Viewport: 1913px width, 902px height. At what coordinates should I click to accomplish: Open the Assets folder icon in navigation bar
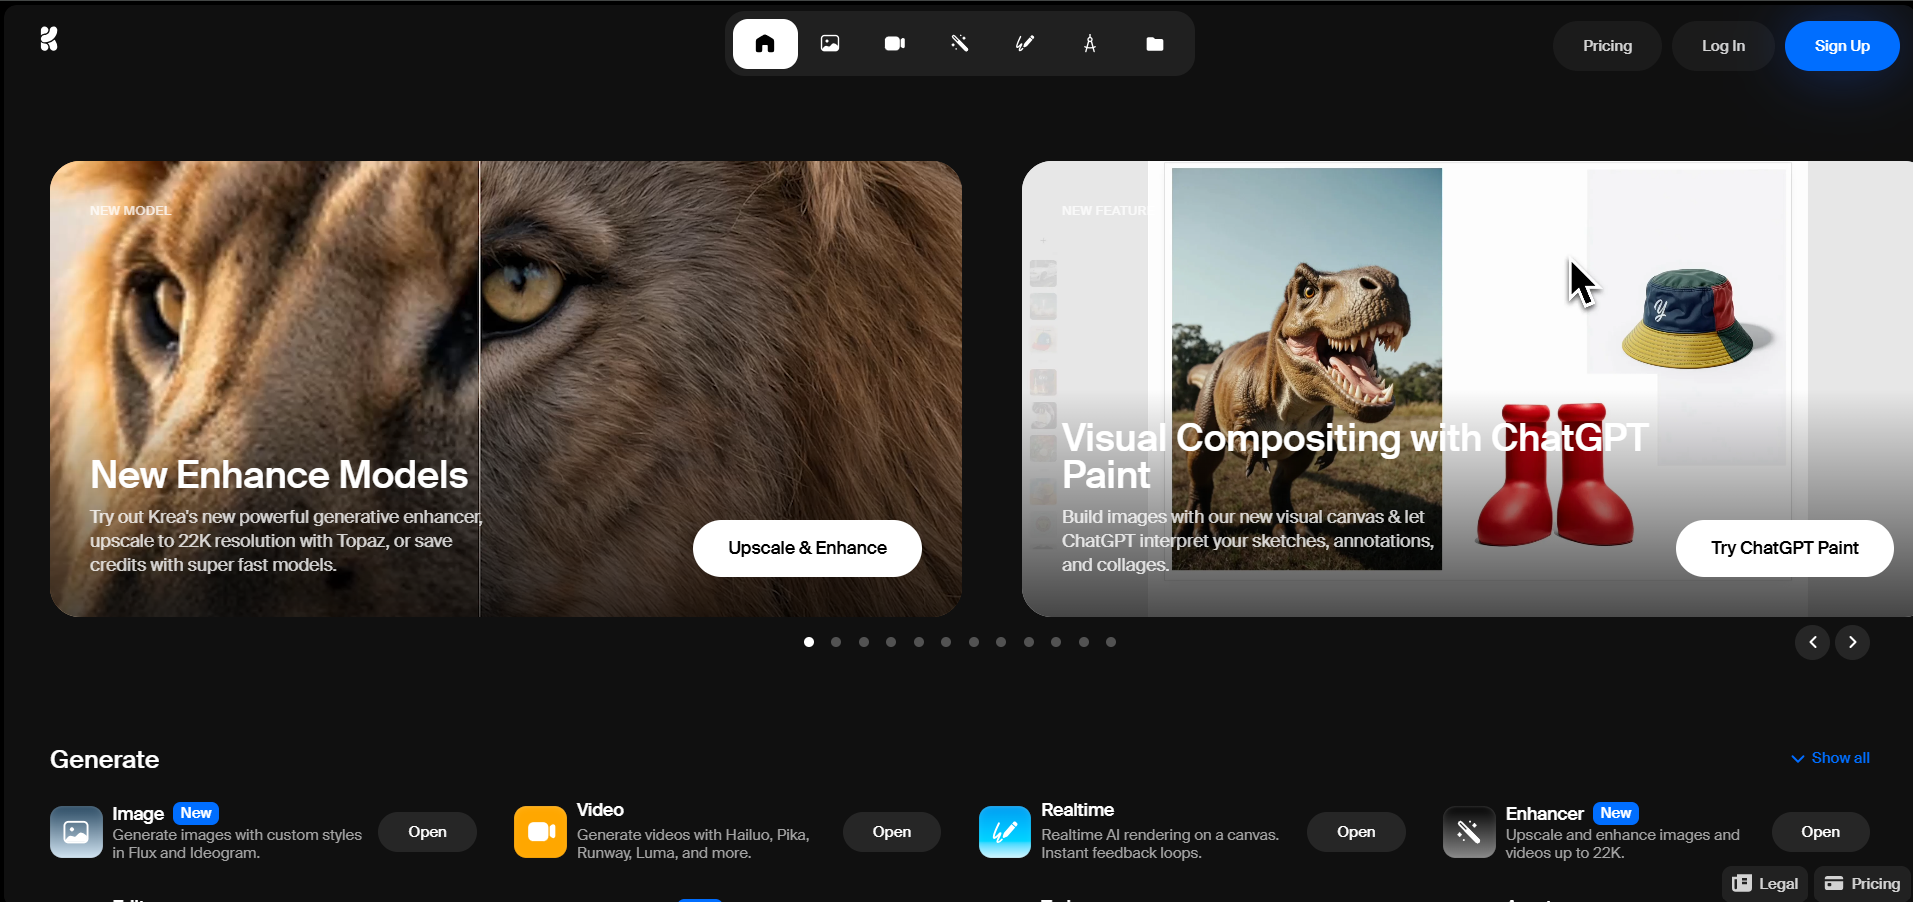1155,44
